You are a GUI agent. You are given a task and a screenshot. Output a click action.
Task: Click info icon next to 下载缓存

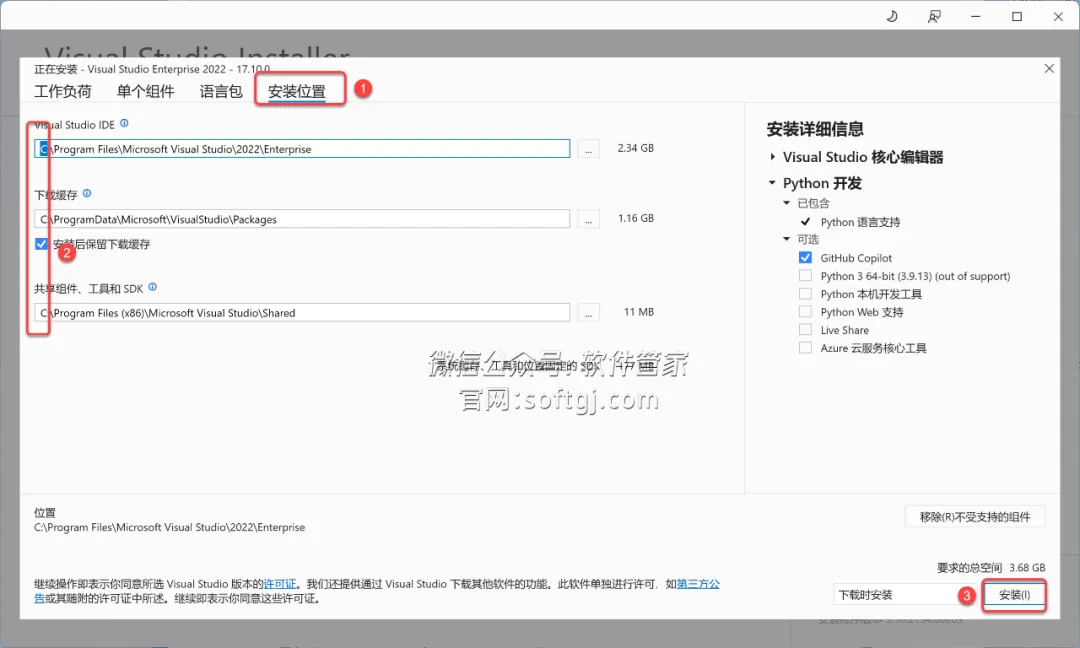87,194
